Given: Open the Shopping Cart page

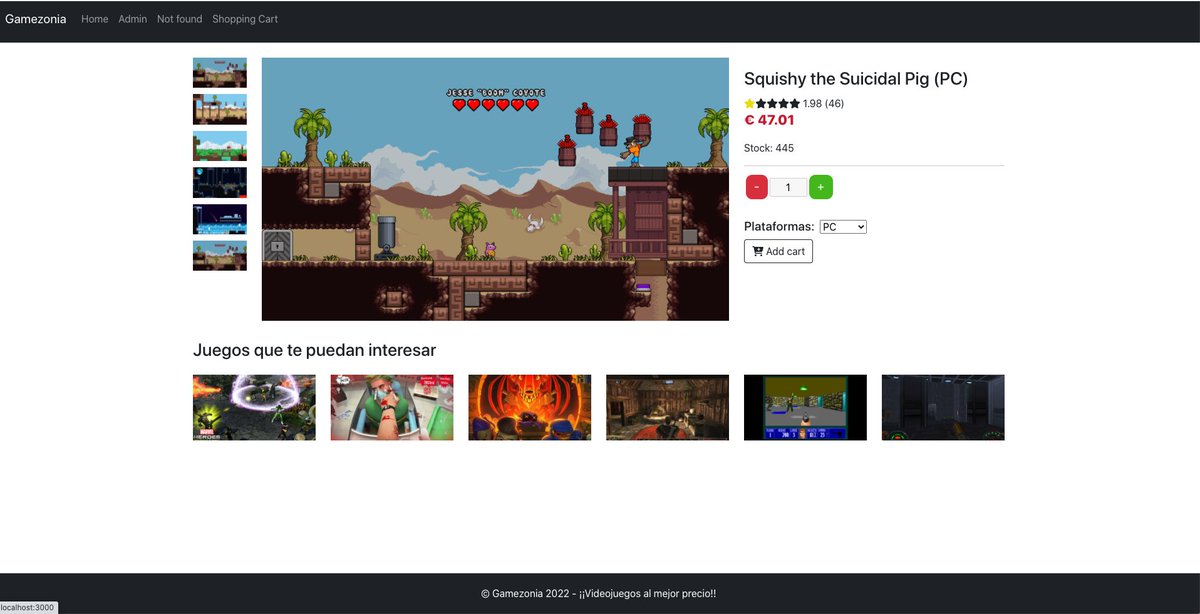Looking at the screenshot, I should 245,19.
